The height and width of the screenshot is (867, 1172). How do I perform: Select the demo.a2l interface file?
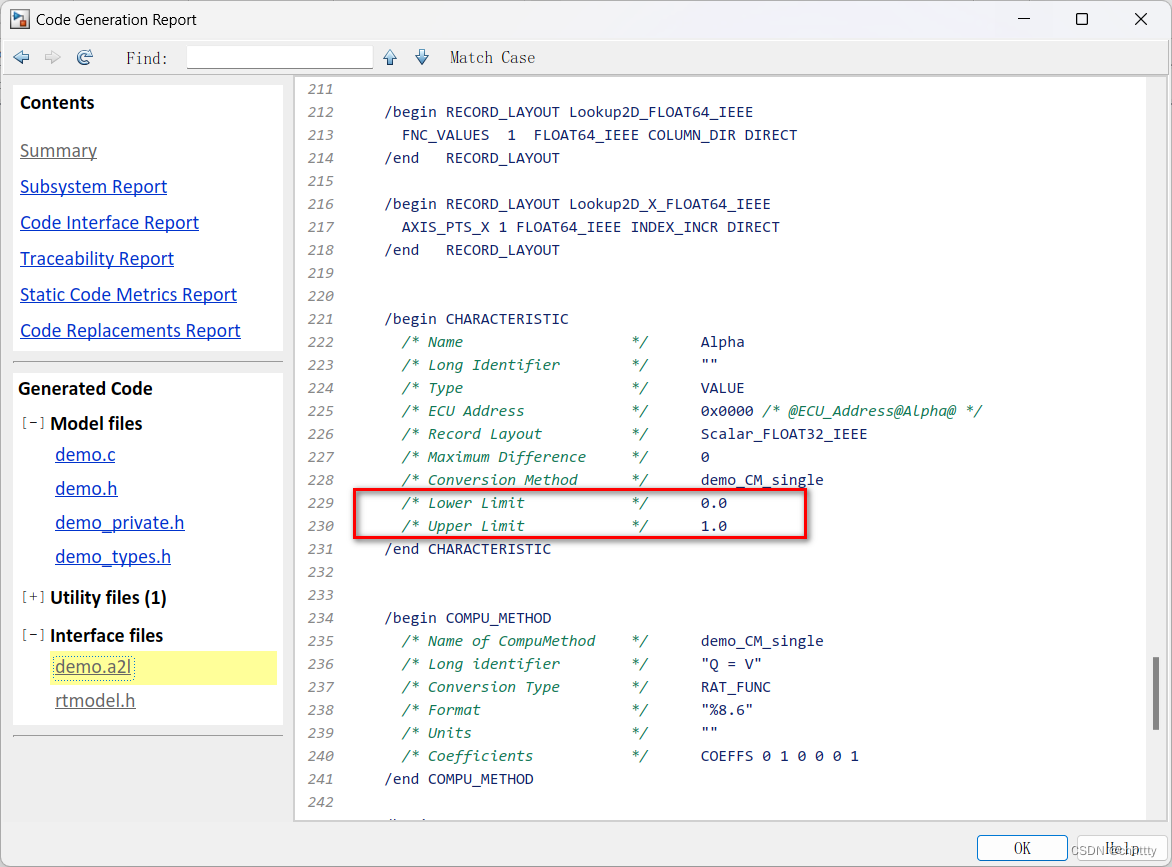pyautogui.click(x=93, y=667)
